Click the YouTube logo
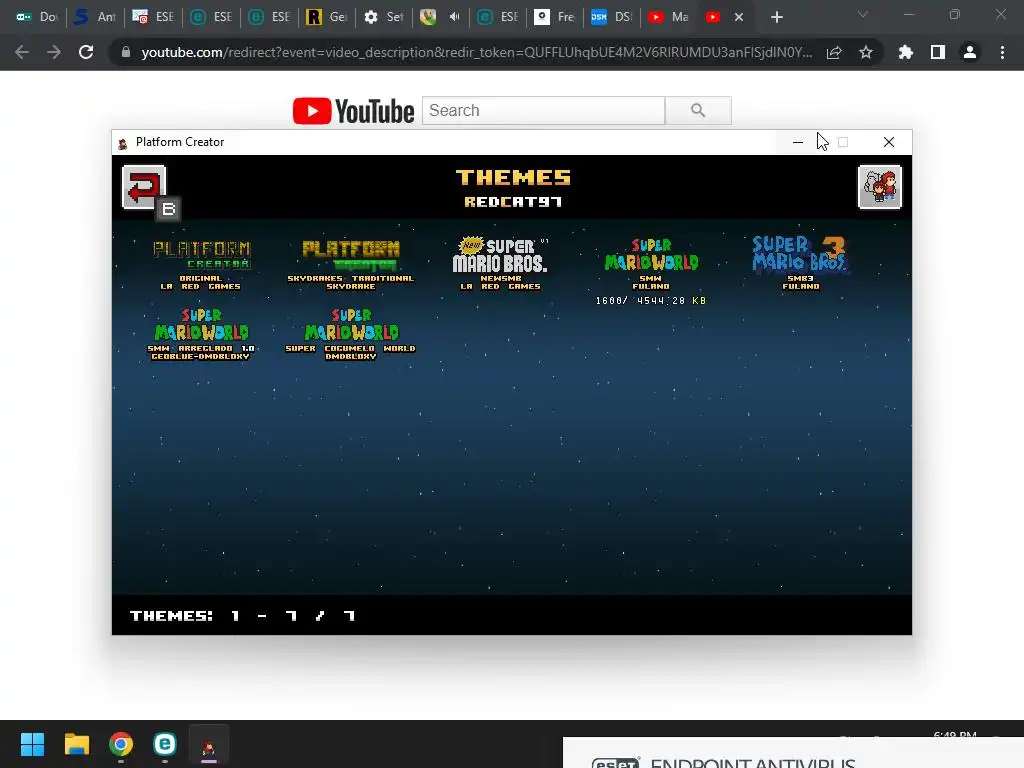The height and width of the screenshot is (768, 1024). tap(353, 111)
